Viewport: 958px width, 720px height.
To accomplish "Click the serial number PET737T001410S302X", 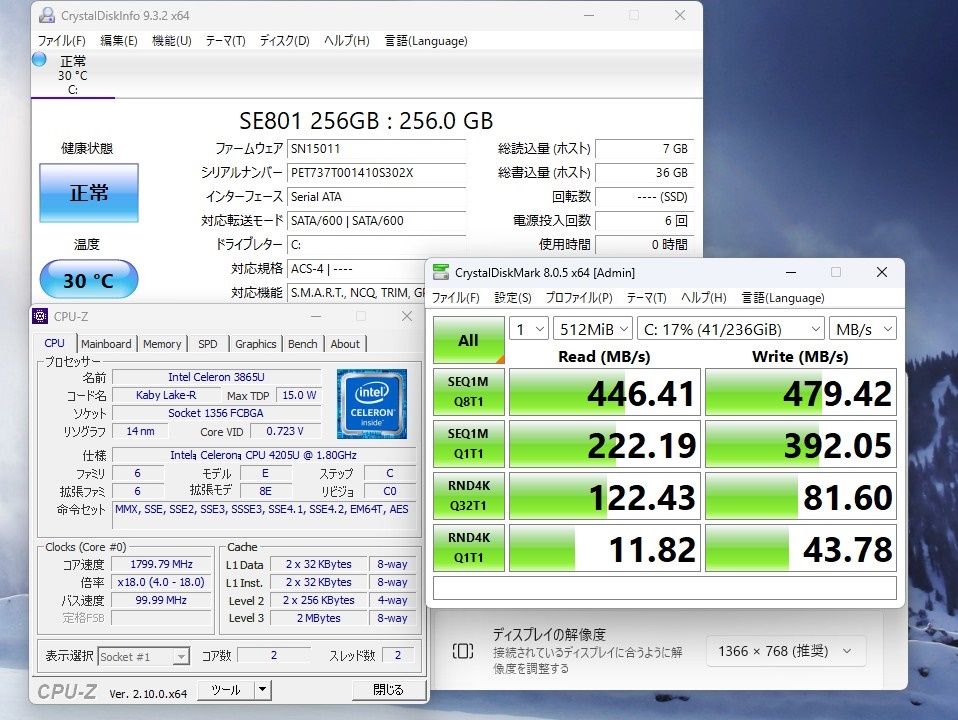I will [376, 172].
